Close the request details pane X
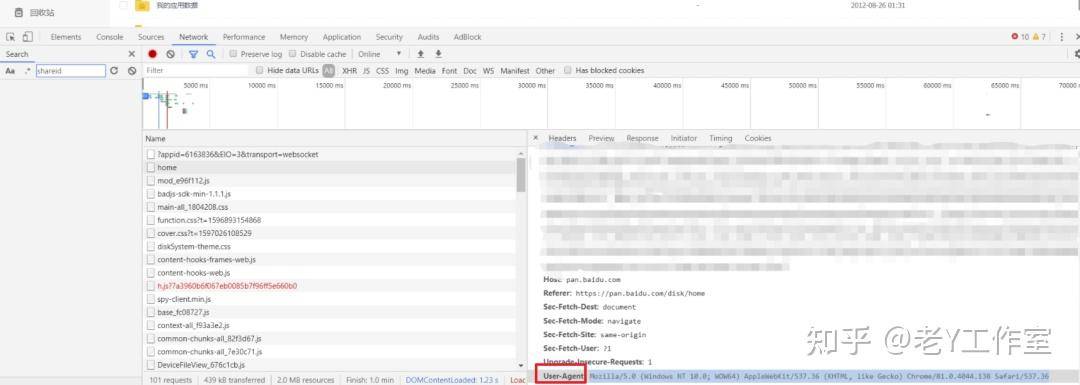Viewport: 1080px width, 385px height. point(536,138)
